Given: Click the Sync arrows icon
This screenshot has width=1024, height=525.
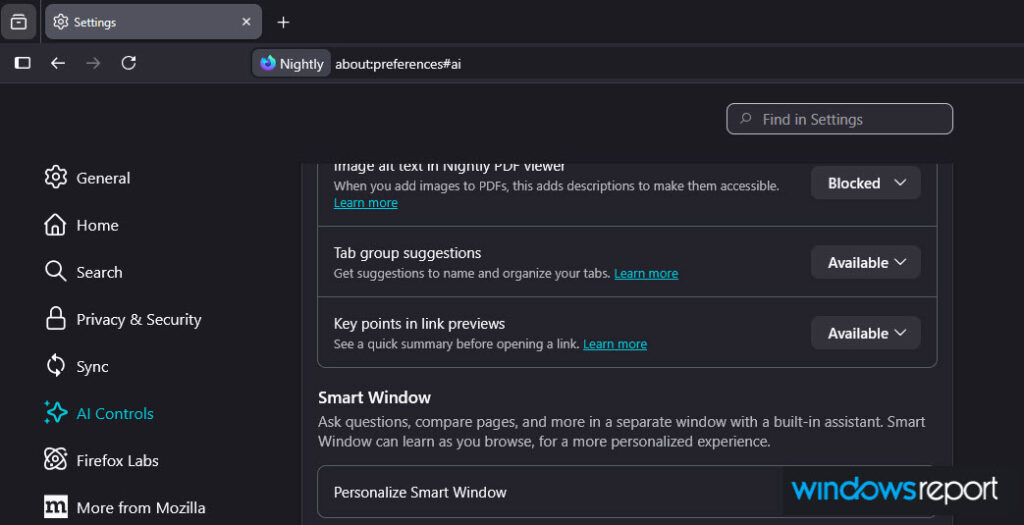Looking at the screenshot, I should click(56, 366).
